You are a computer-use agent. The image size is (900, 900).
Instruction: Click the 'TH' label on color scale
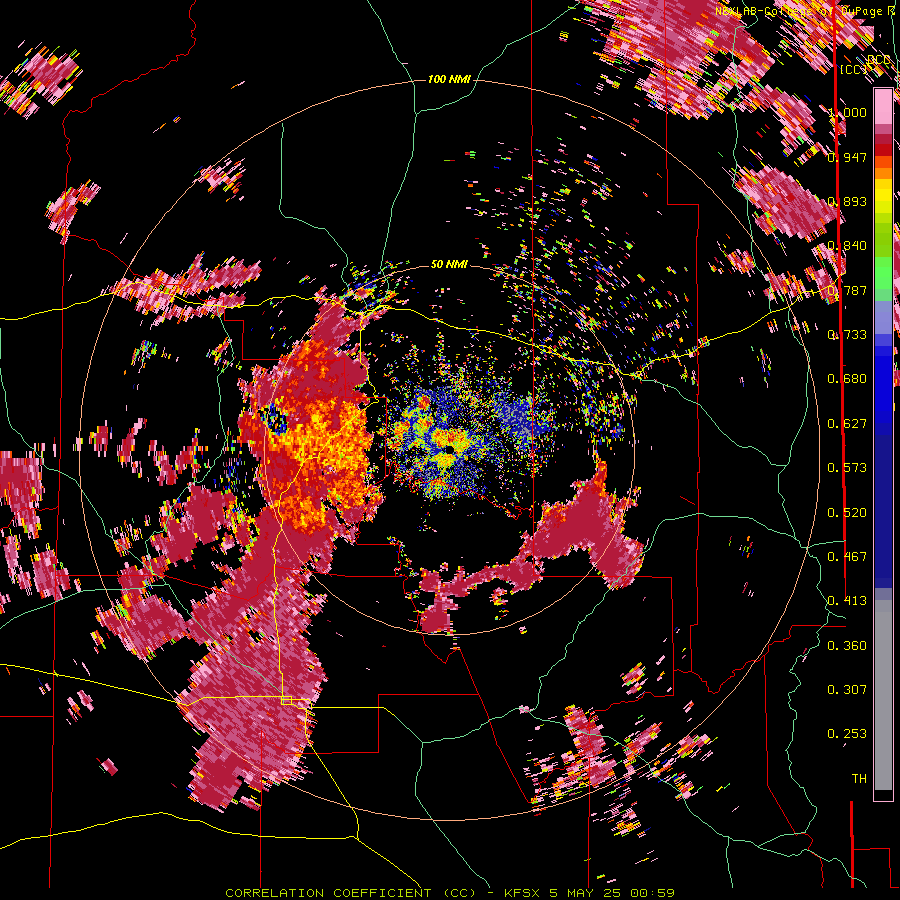[x=859, y=779]
